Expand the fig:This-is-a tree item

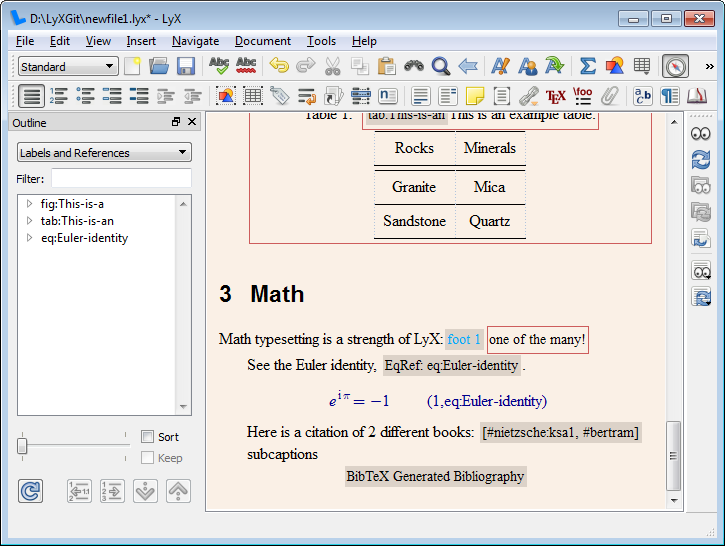[29, 203]
